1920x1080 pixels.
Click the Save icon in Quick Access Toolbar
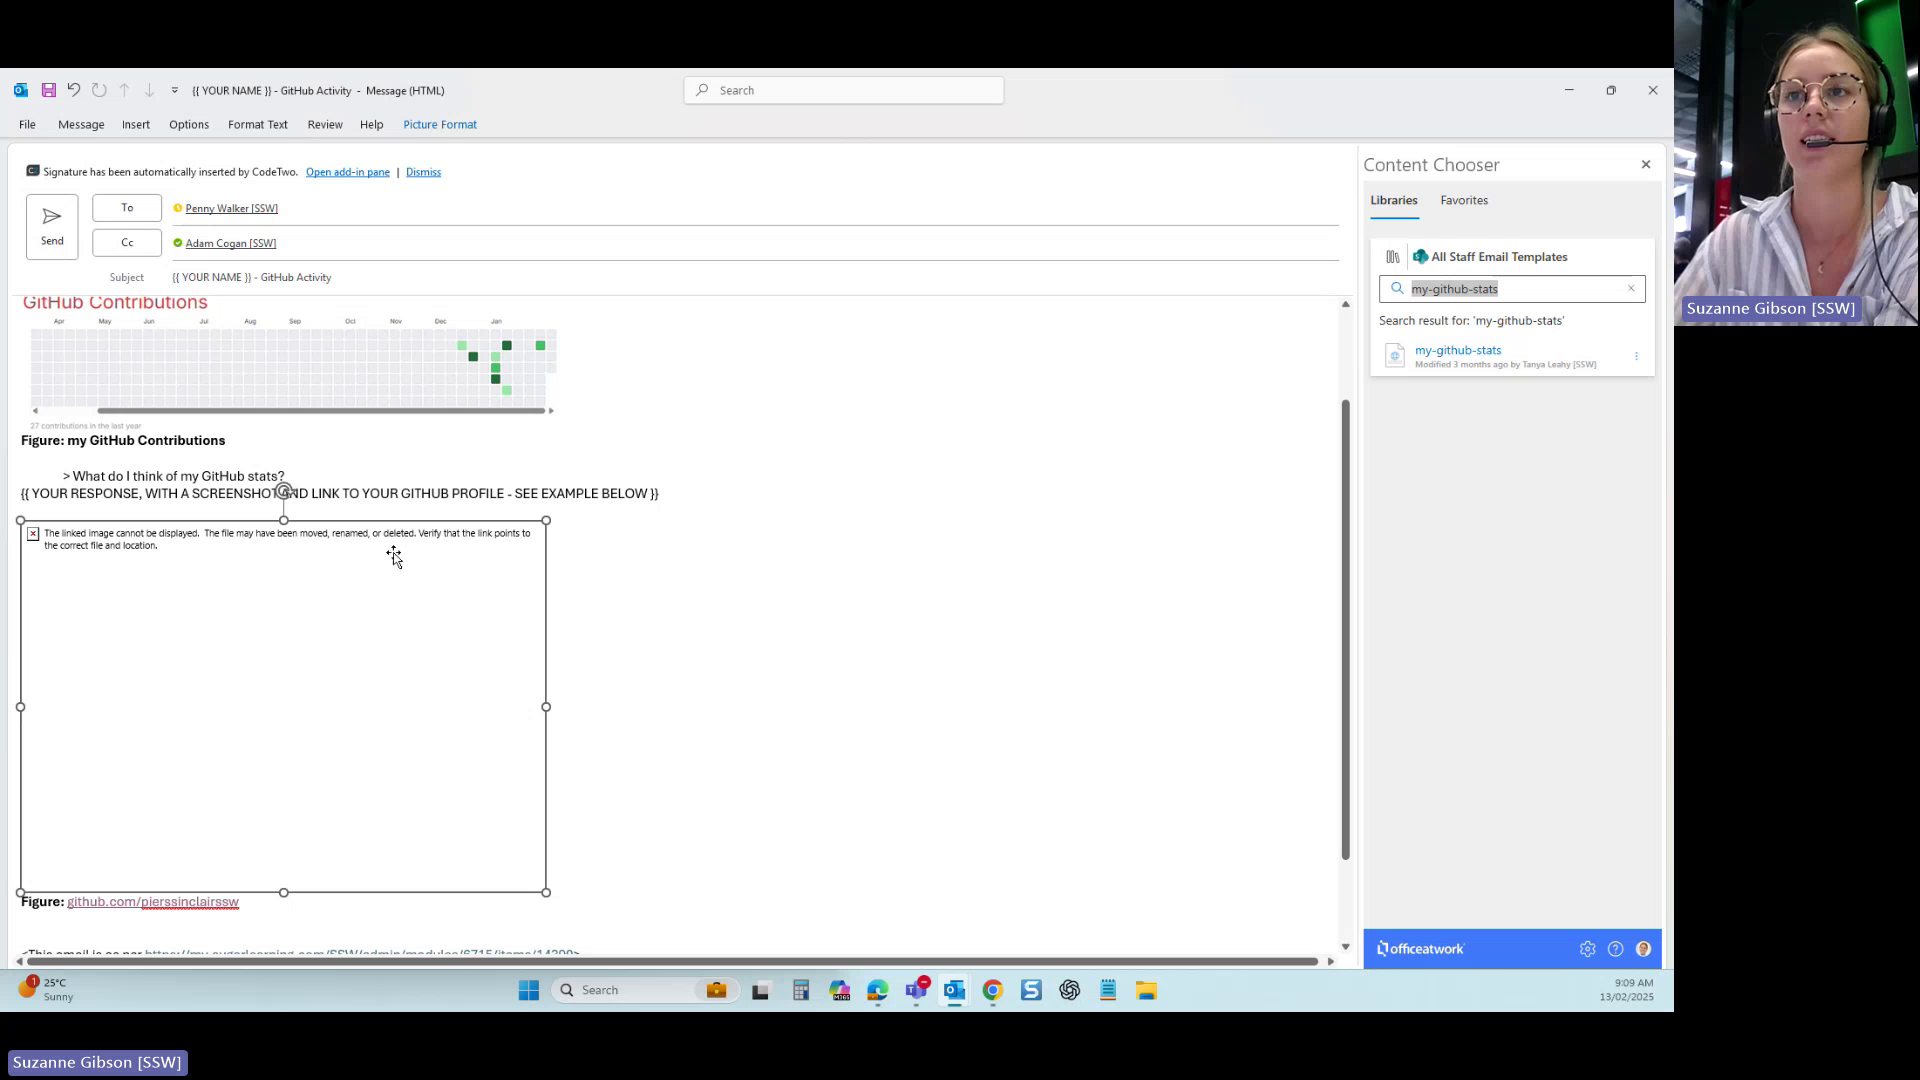(48, 90)
